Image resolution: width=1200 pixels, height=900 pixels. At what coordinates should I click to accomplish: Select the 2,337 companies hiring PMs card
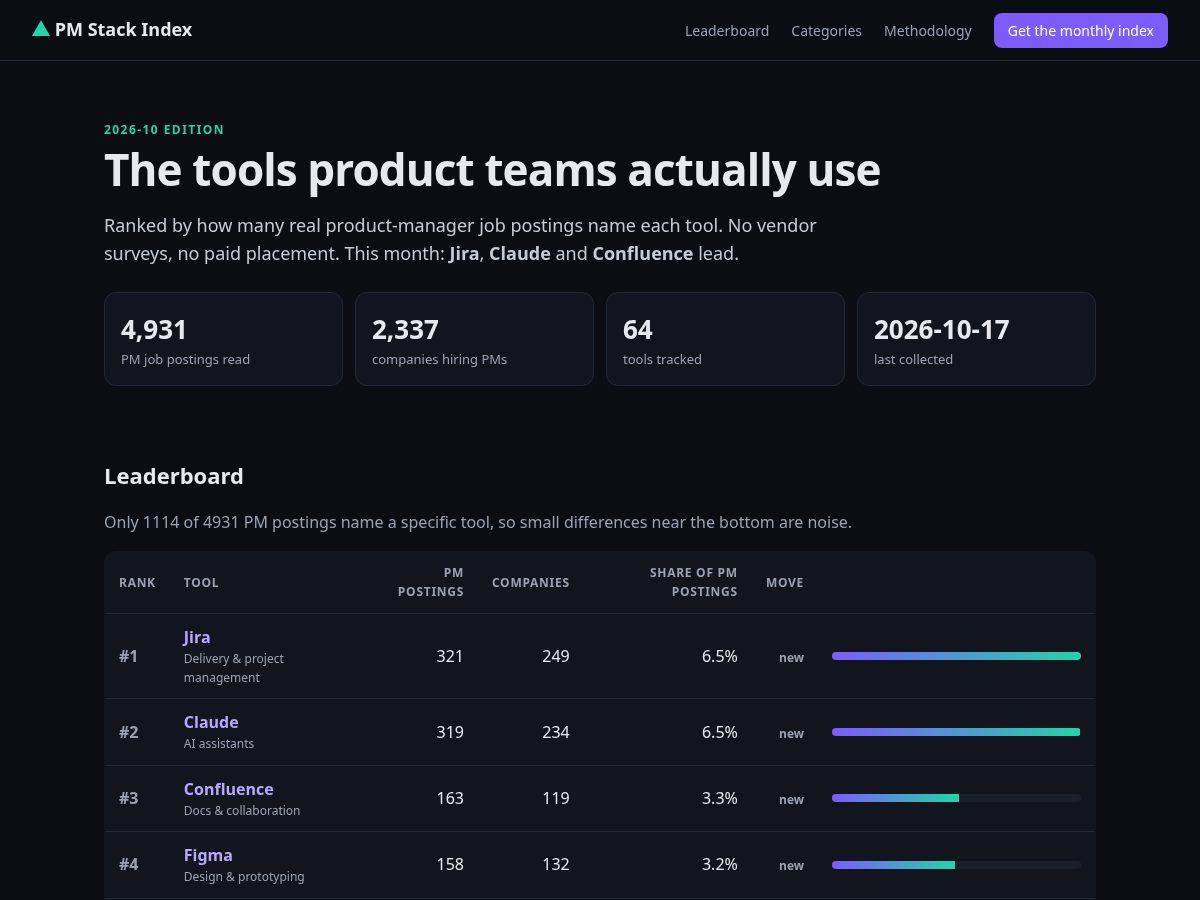pos(474,339)
